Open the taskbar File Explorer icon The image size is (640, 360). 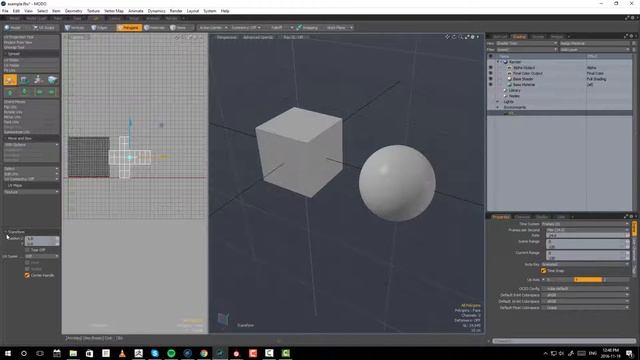point(73,353)
